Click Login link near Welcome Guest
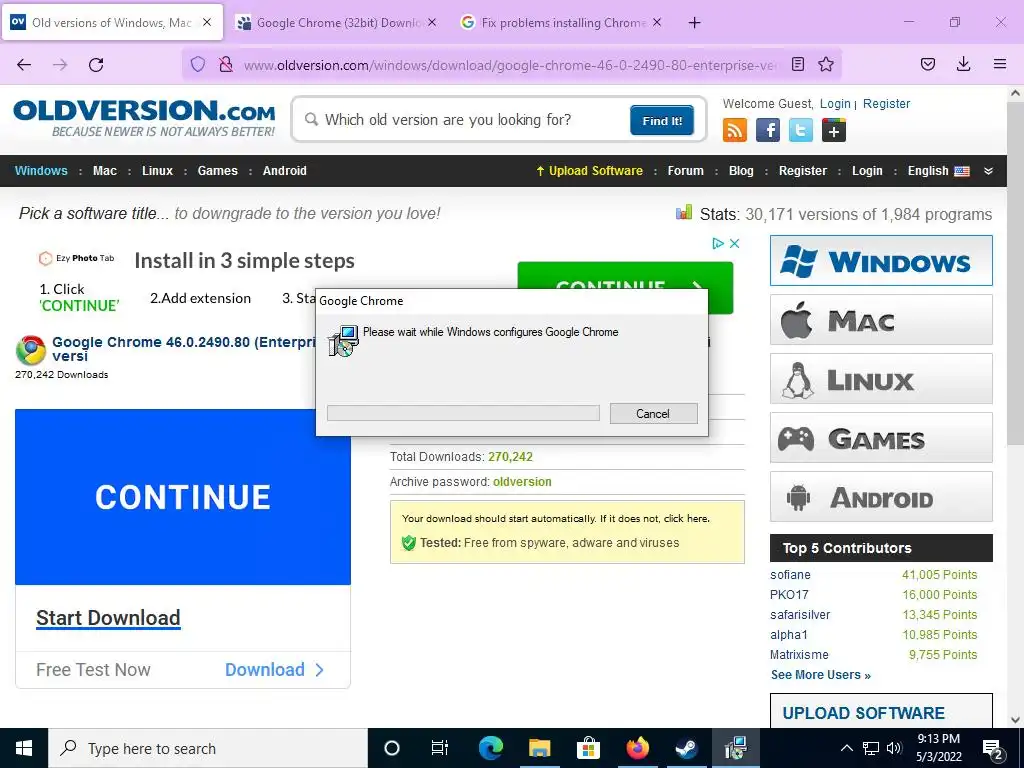The image size is (1024, 768). pyautogui.click(x=835, y=104)
